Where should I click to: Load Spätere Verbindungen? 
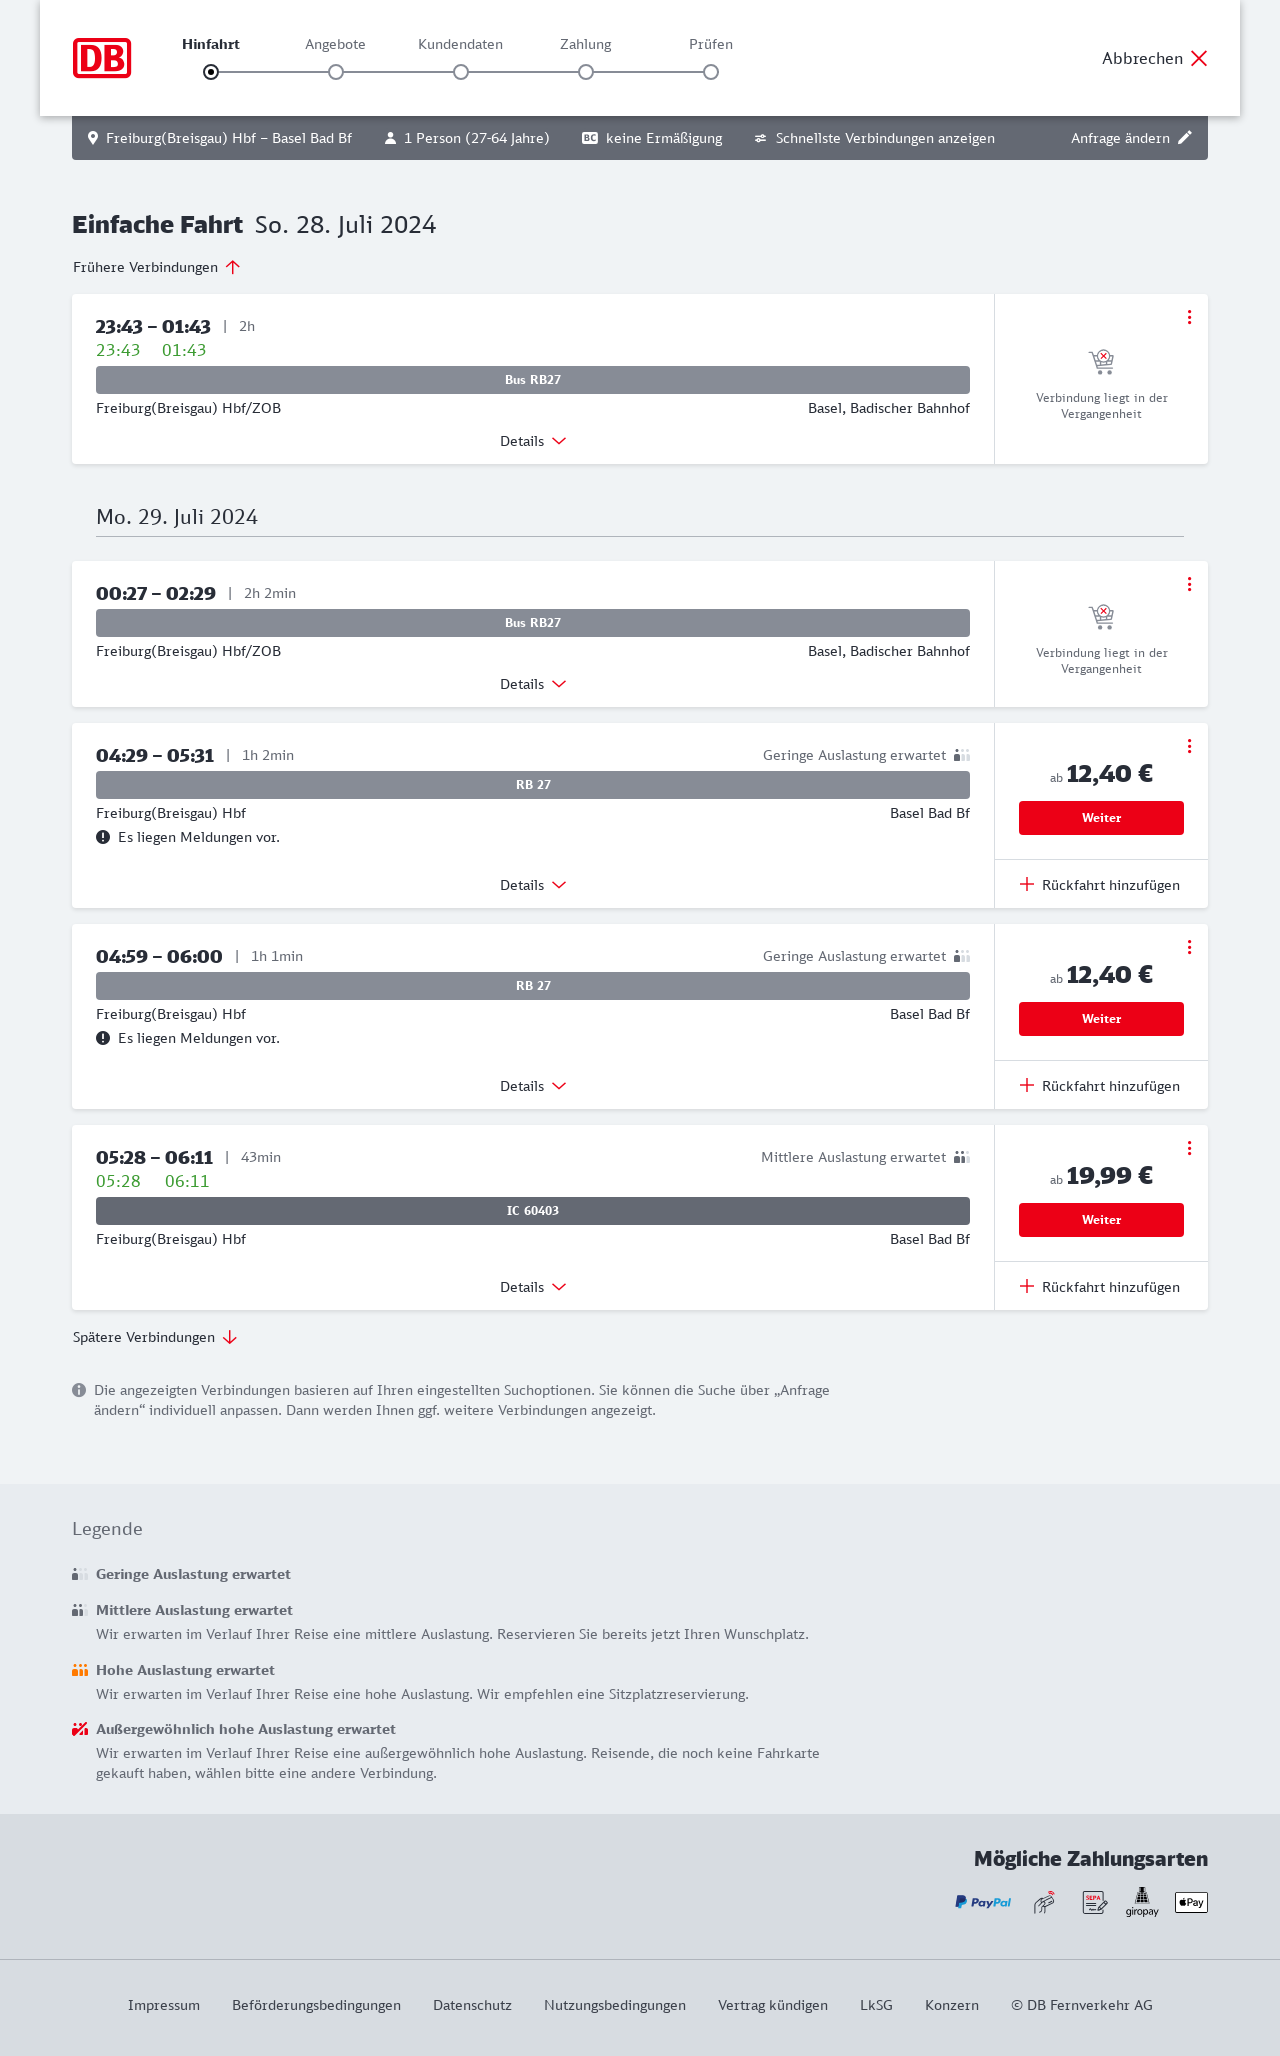[155, 1337]
